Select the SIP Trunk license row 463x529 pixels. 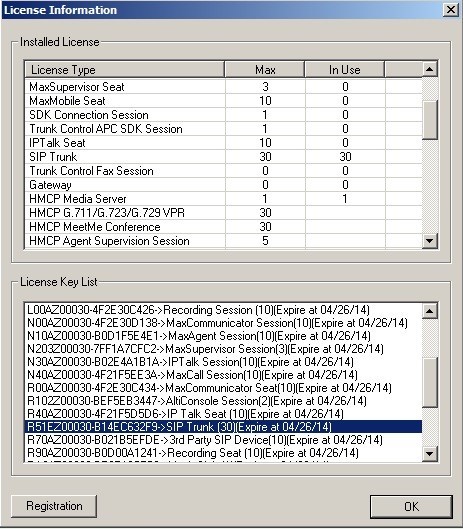[223, 157]
